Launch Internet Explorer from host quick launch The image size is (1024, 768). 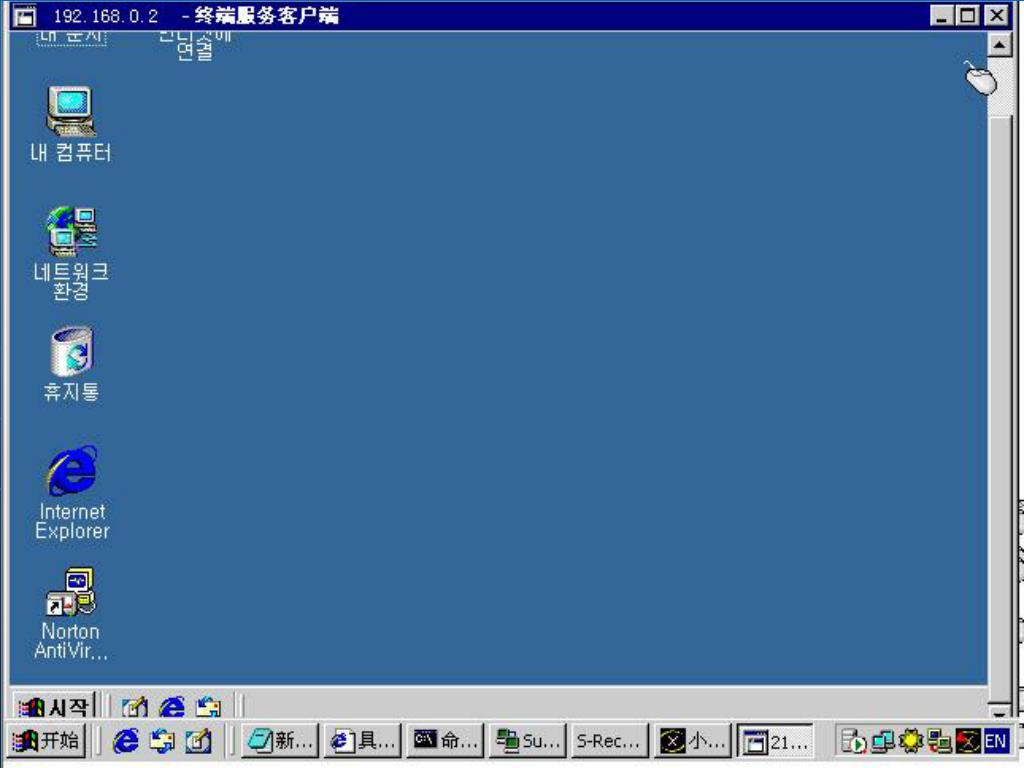click(x=125, y=741)
